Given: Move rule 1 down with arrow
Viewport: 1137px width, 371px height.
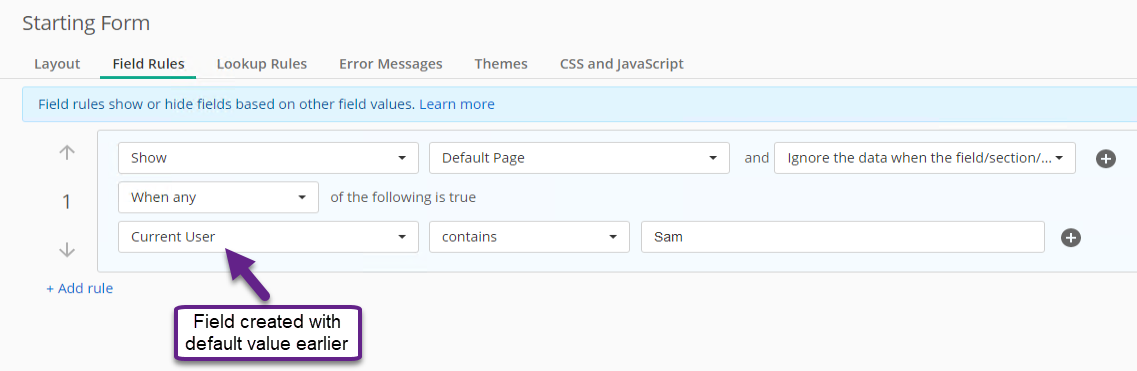Looking at the screenshot, I should point(67,250).
